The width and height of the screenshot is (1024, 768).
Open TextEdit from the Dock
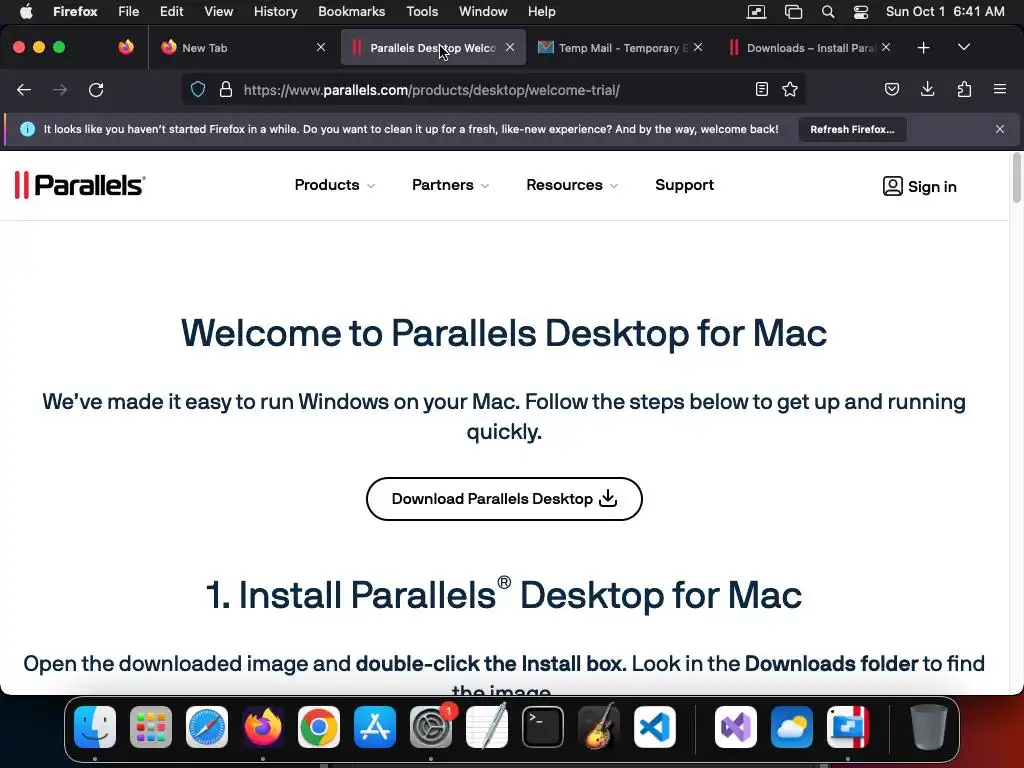point(487,727)
